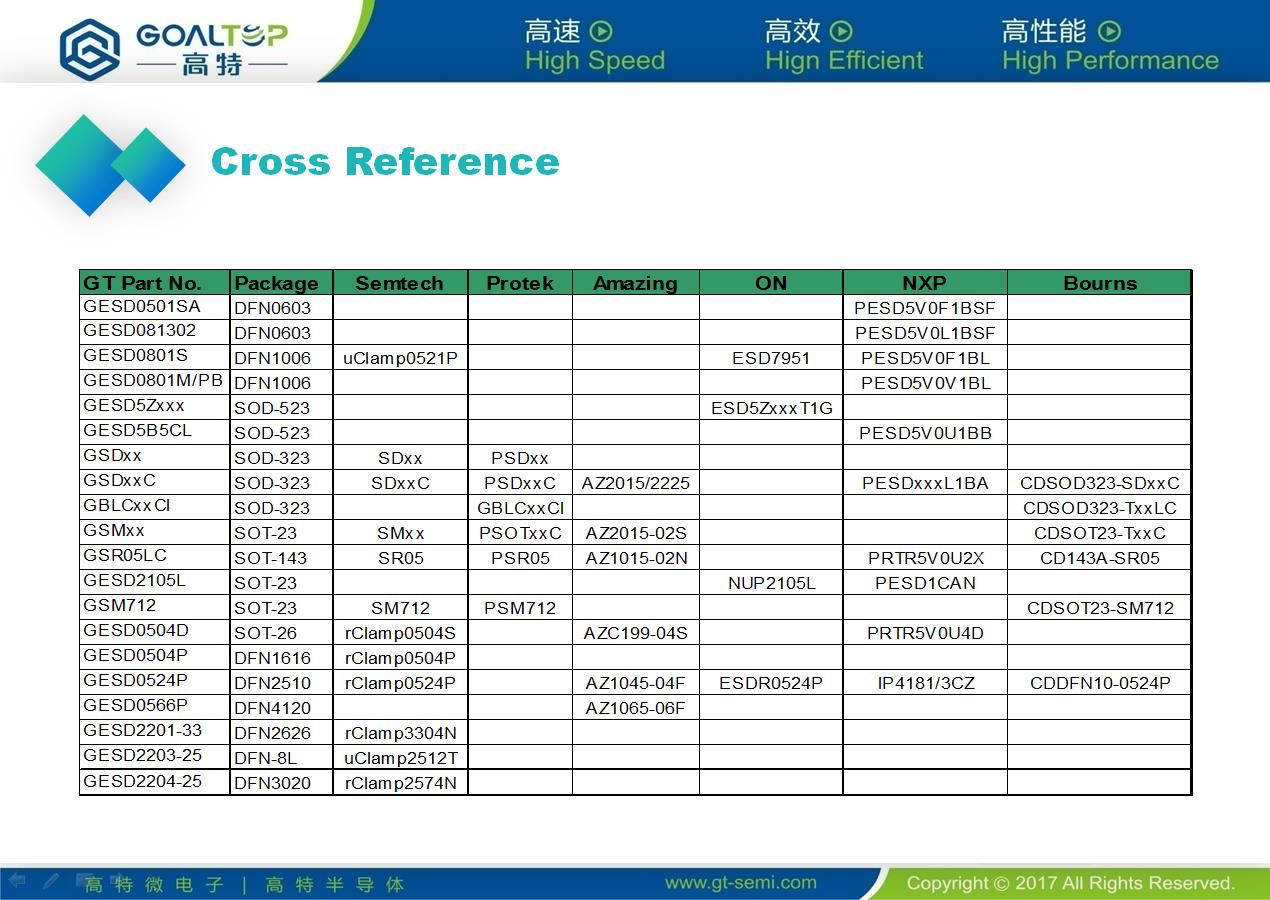The image size is (1270, 900).
Task: Select the pen annotation tool icon
Action: (51, 881)
